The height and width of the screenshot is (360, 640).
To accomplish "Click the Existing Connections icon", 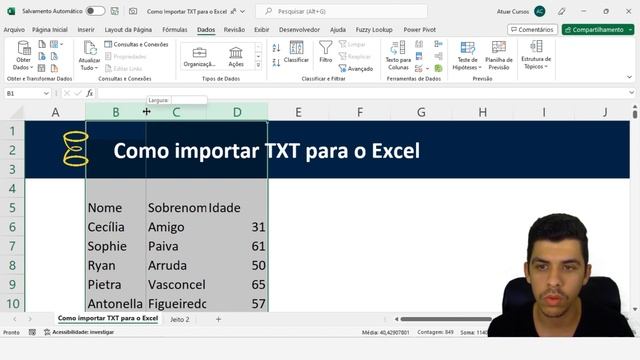I will click(x=54, y=68).
